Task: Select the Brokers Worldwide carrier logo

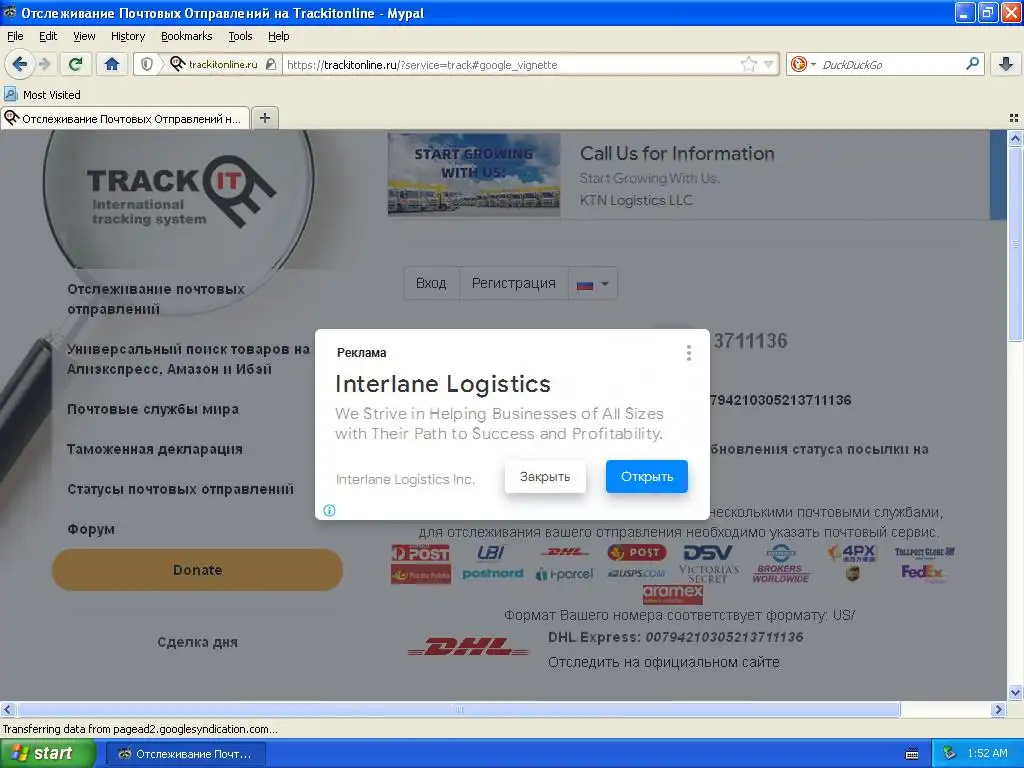Action: pyautogui.click(x=780, y=573)
